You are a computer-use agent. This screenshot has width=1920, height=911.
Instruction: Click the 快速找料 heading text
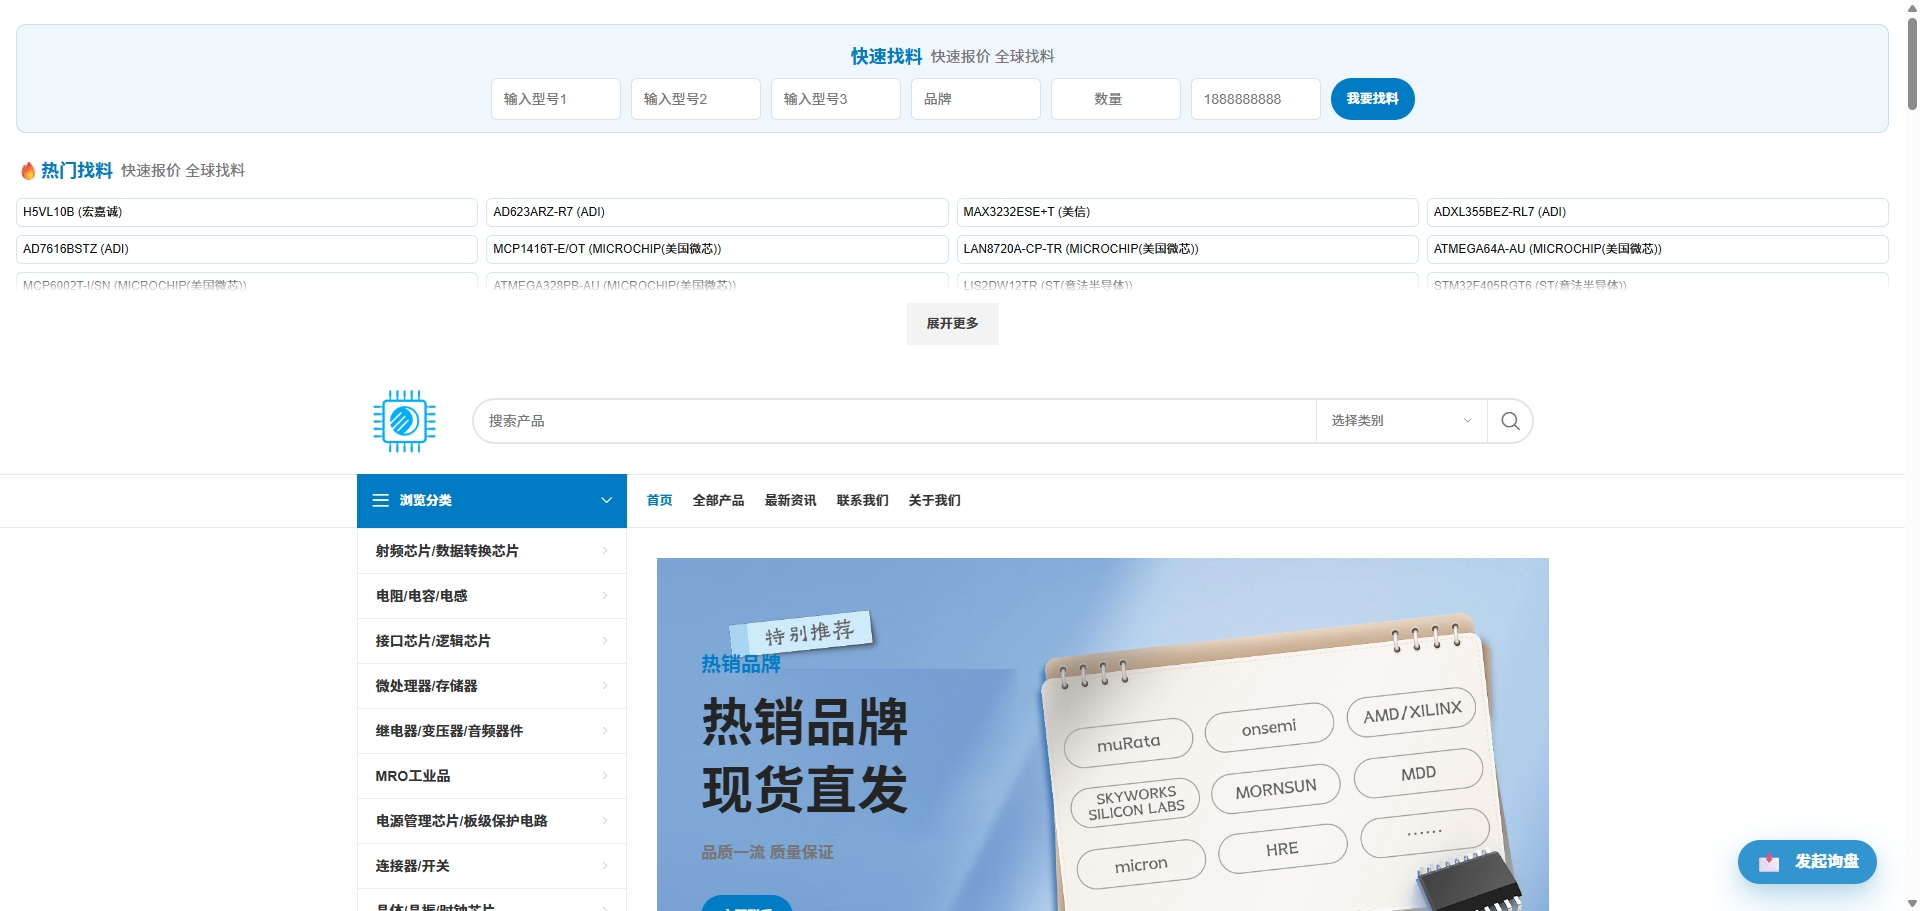tap(886, 57)
